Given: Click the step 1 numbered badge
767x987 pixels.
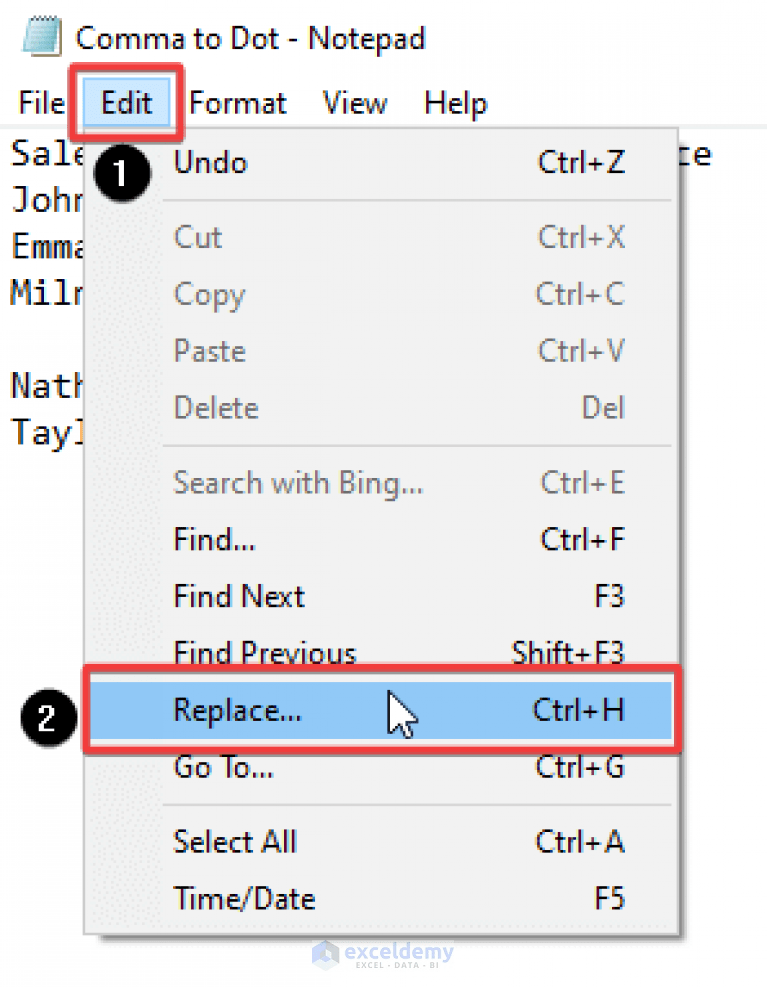Looking at the screenshot, I should pyautogui.click(x=121, y=174).
